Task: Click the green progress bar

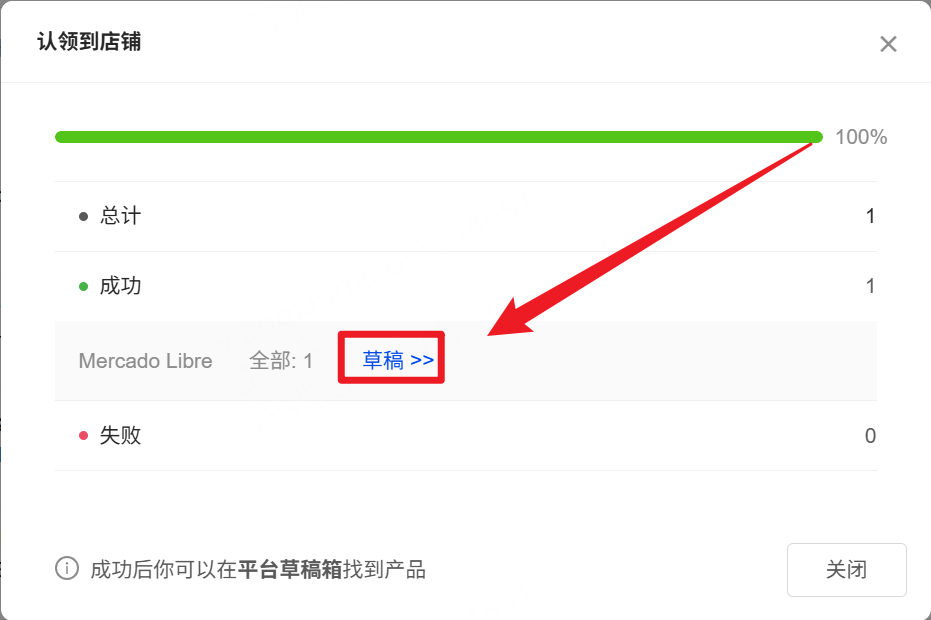Action: (439, 137)
